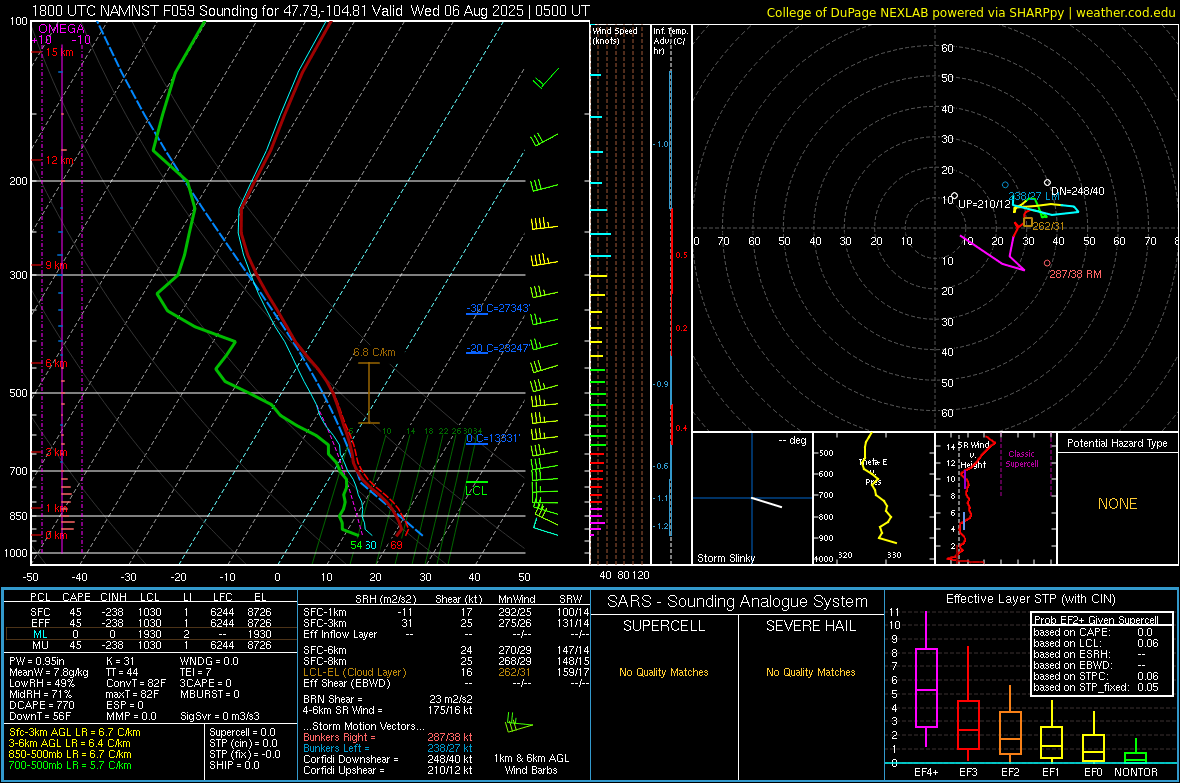The image size is (1180, 783).
Task: Click the -30 C=27343' height label
Action: tap(498, 308)
